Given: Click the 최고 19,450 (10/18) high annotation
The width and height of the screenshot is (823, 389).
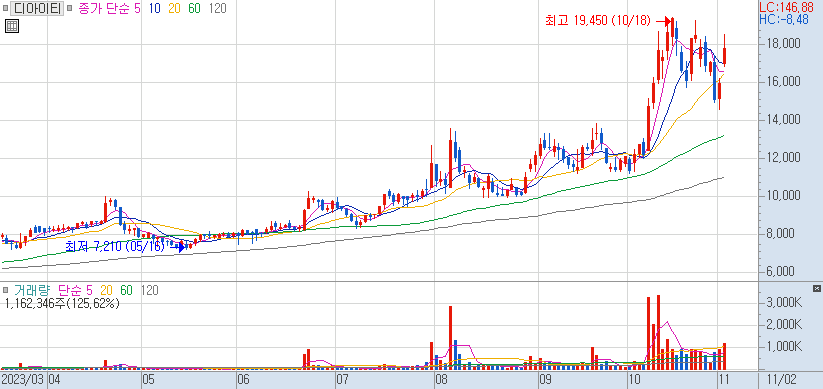Looking at the screenshot, I should click(598, 20).
